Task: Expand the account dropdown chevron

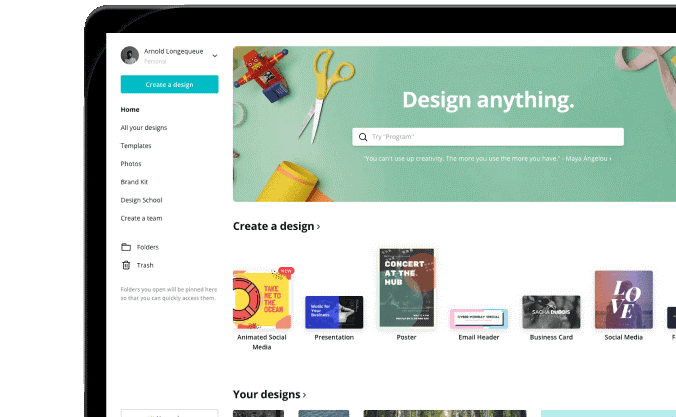Action: coord(215,56)
